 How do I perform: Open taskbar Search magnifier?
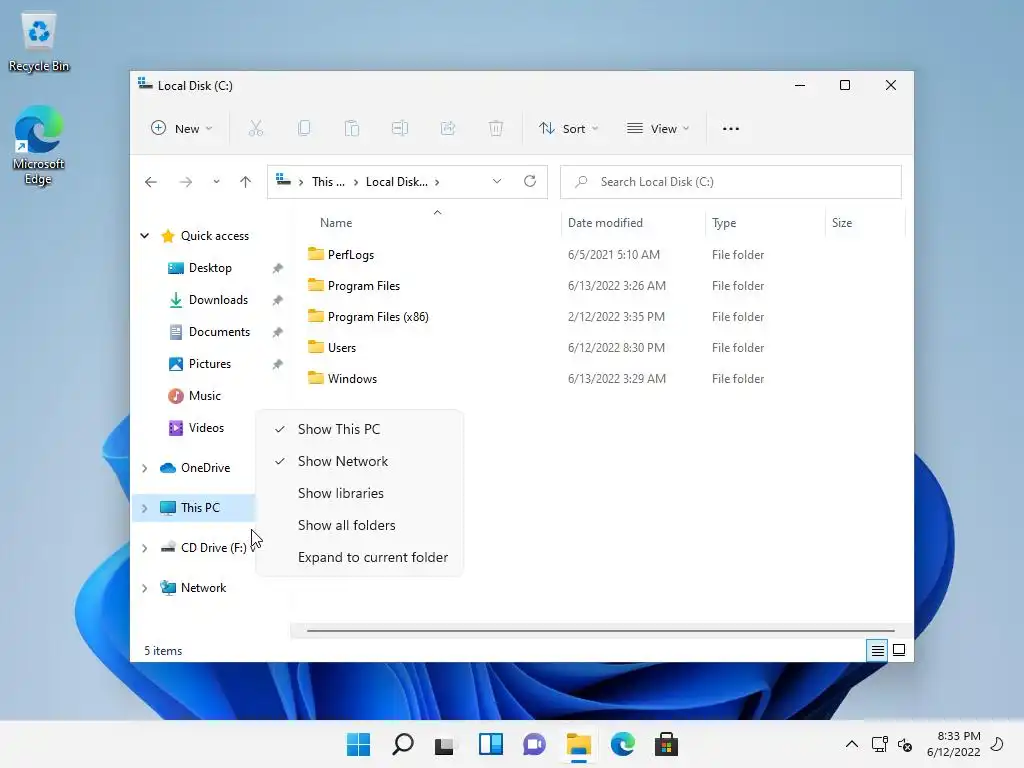point(402,744)
